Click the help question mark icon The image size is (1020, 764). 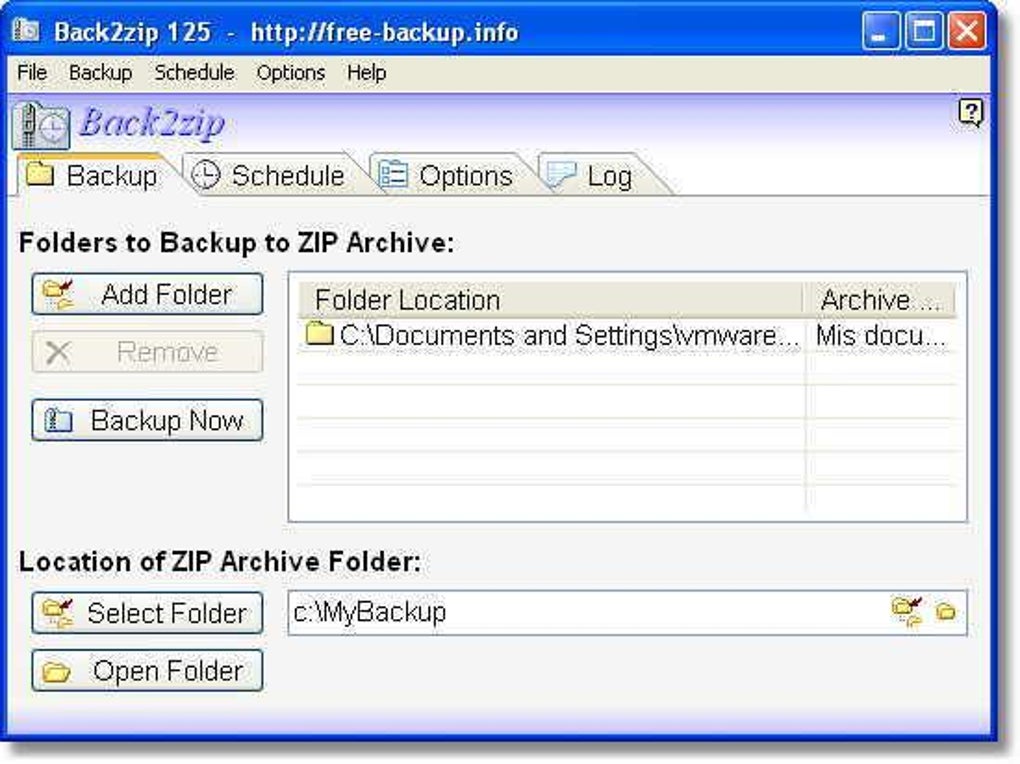971,113
